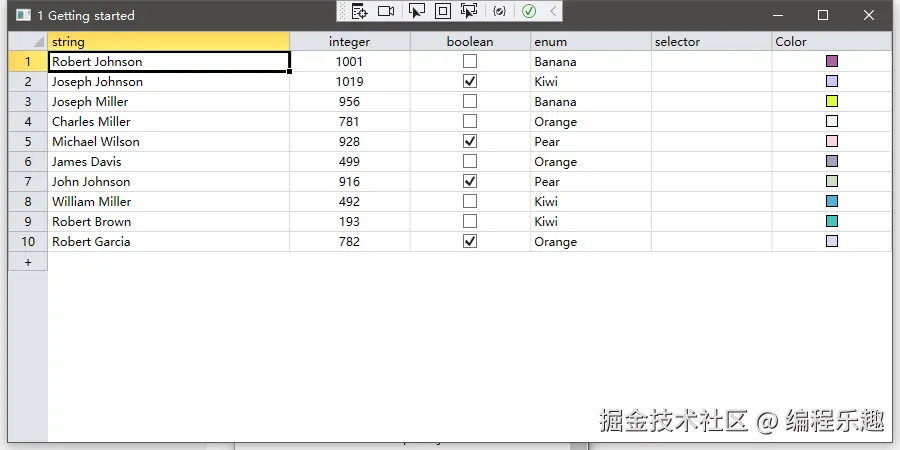Click the video camera icon in debug toolbar
The width and height of the screenshot is (900, 450).
click(x=386, y=11)
